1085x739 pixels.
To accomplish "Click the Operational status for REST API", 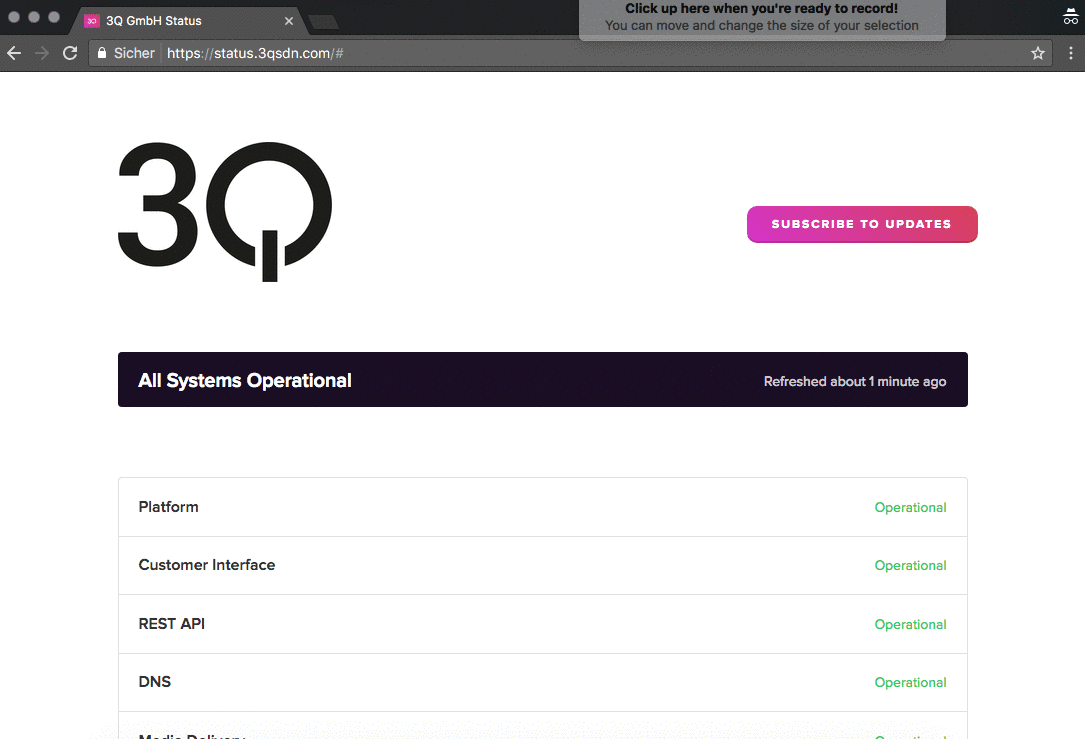I will pyautogui.click(x=910, y=624).
